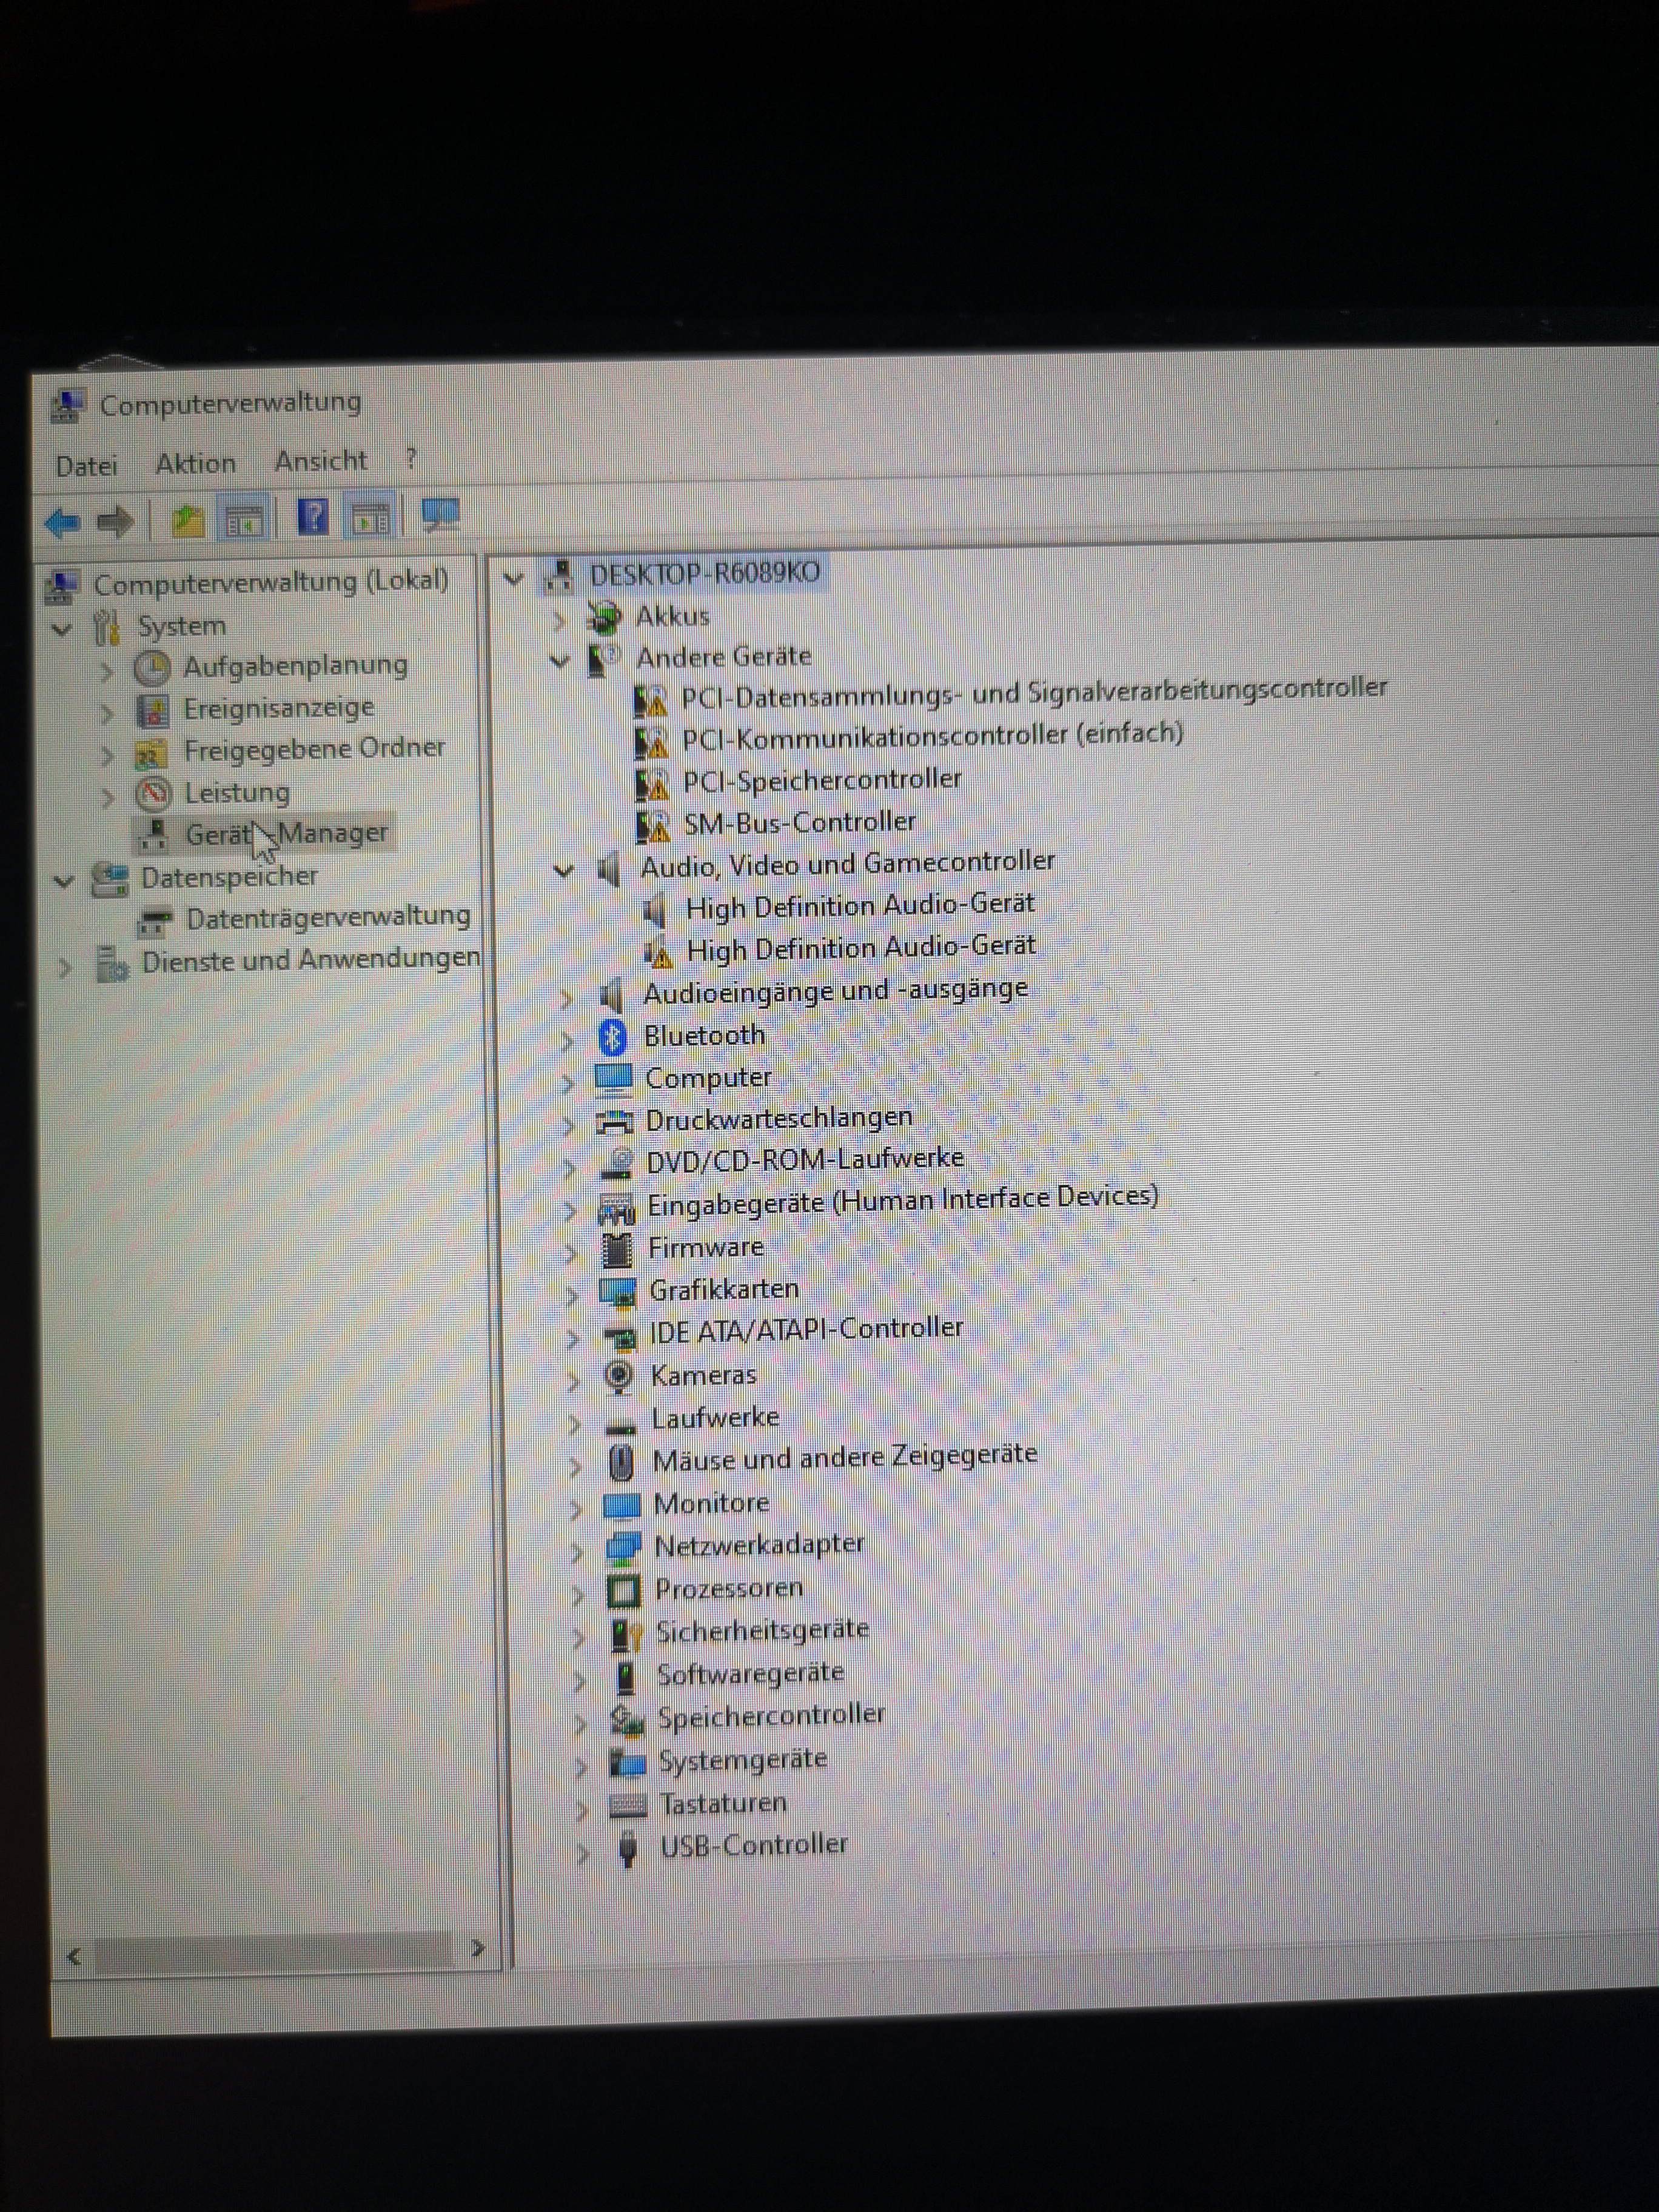Open Datenträgerverwaltung in left tree

tap(328, 918)
